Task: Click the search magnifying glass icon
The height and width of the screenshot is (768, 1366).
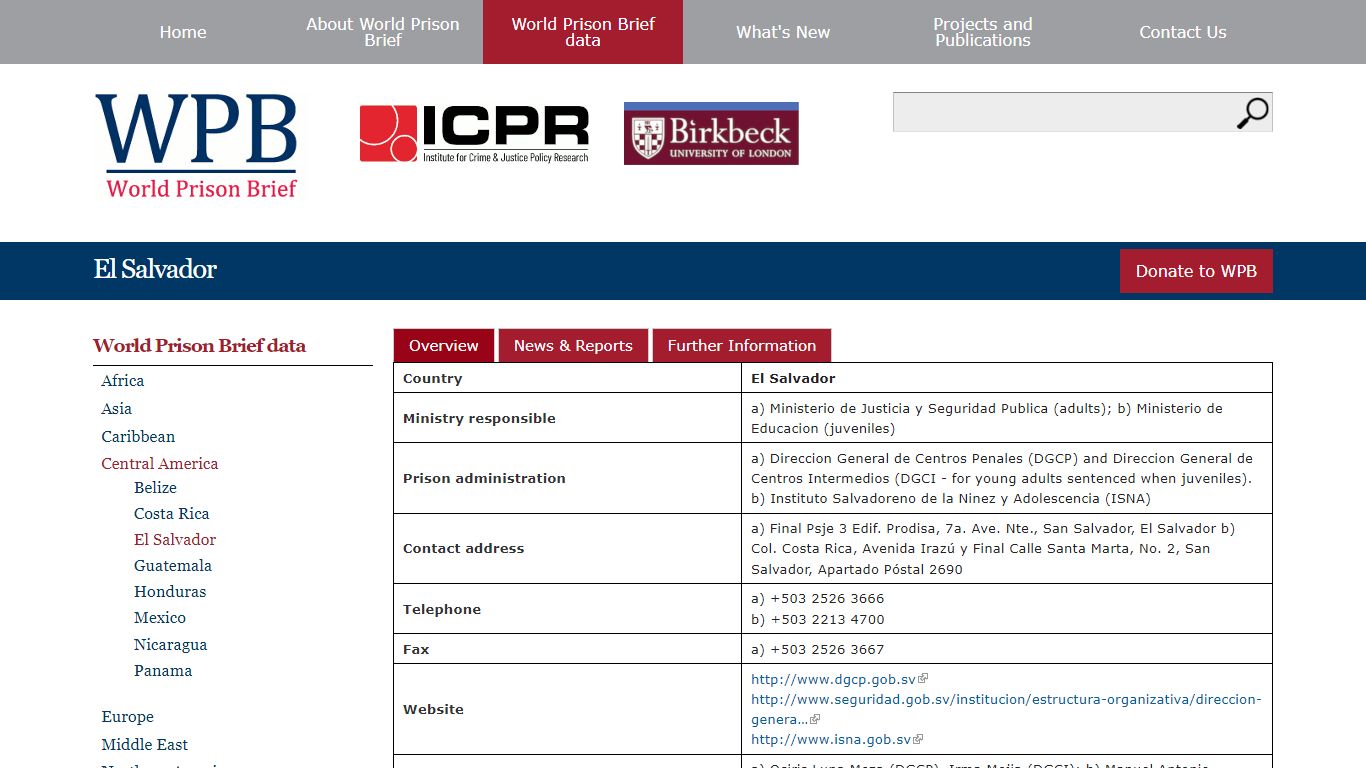Action: click(x=1252, y=113)
